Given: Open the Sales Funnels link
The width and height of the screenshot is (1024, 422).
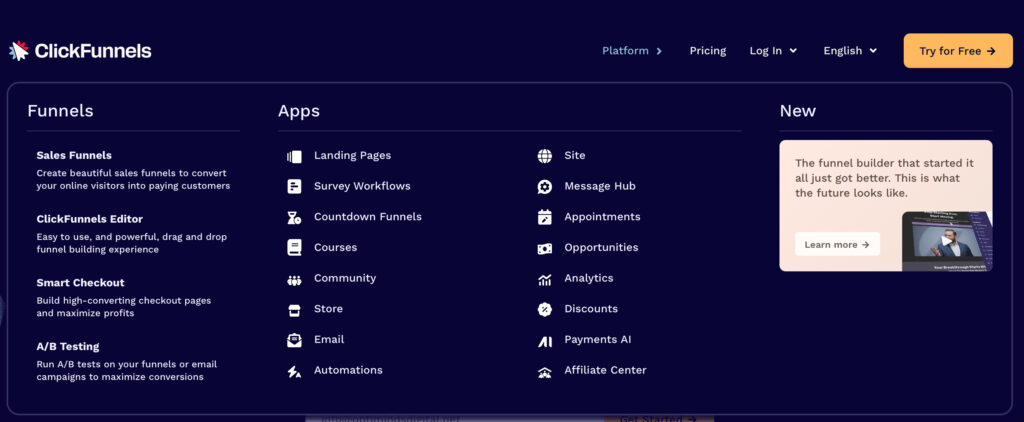Looking at the screenshot, I should 74,155.
